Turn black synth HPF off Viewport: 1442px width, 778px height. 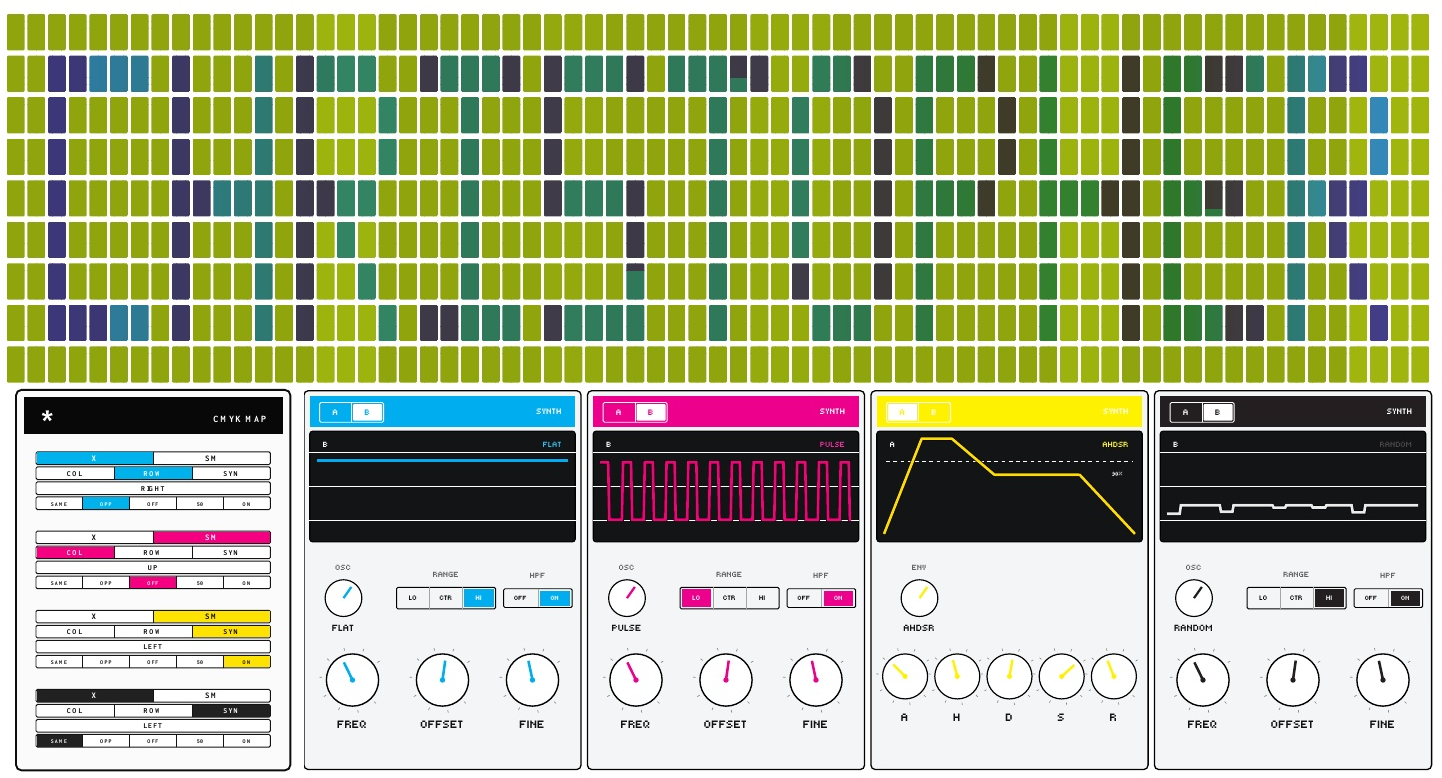[x=1371, y=598]
